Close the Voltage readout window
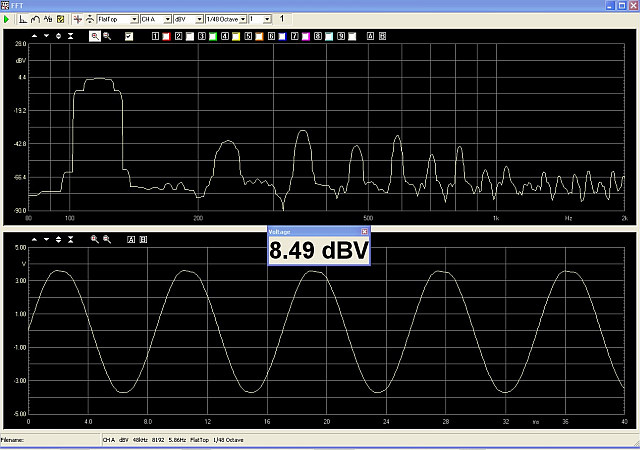 (x=364, y=232)
